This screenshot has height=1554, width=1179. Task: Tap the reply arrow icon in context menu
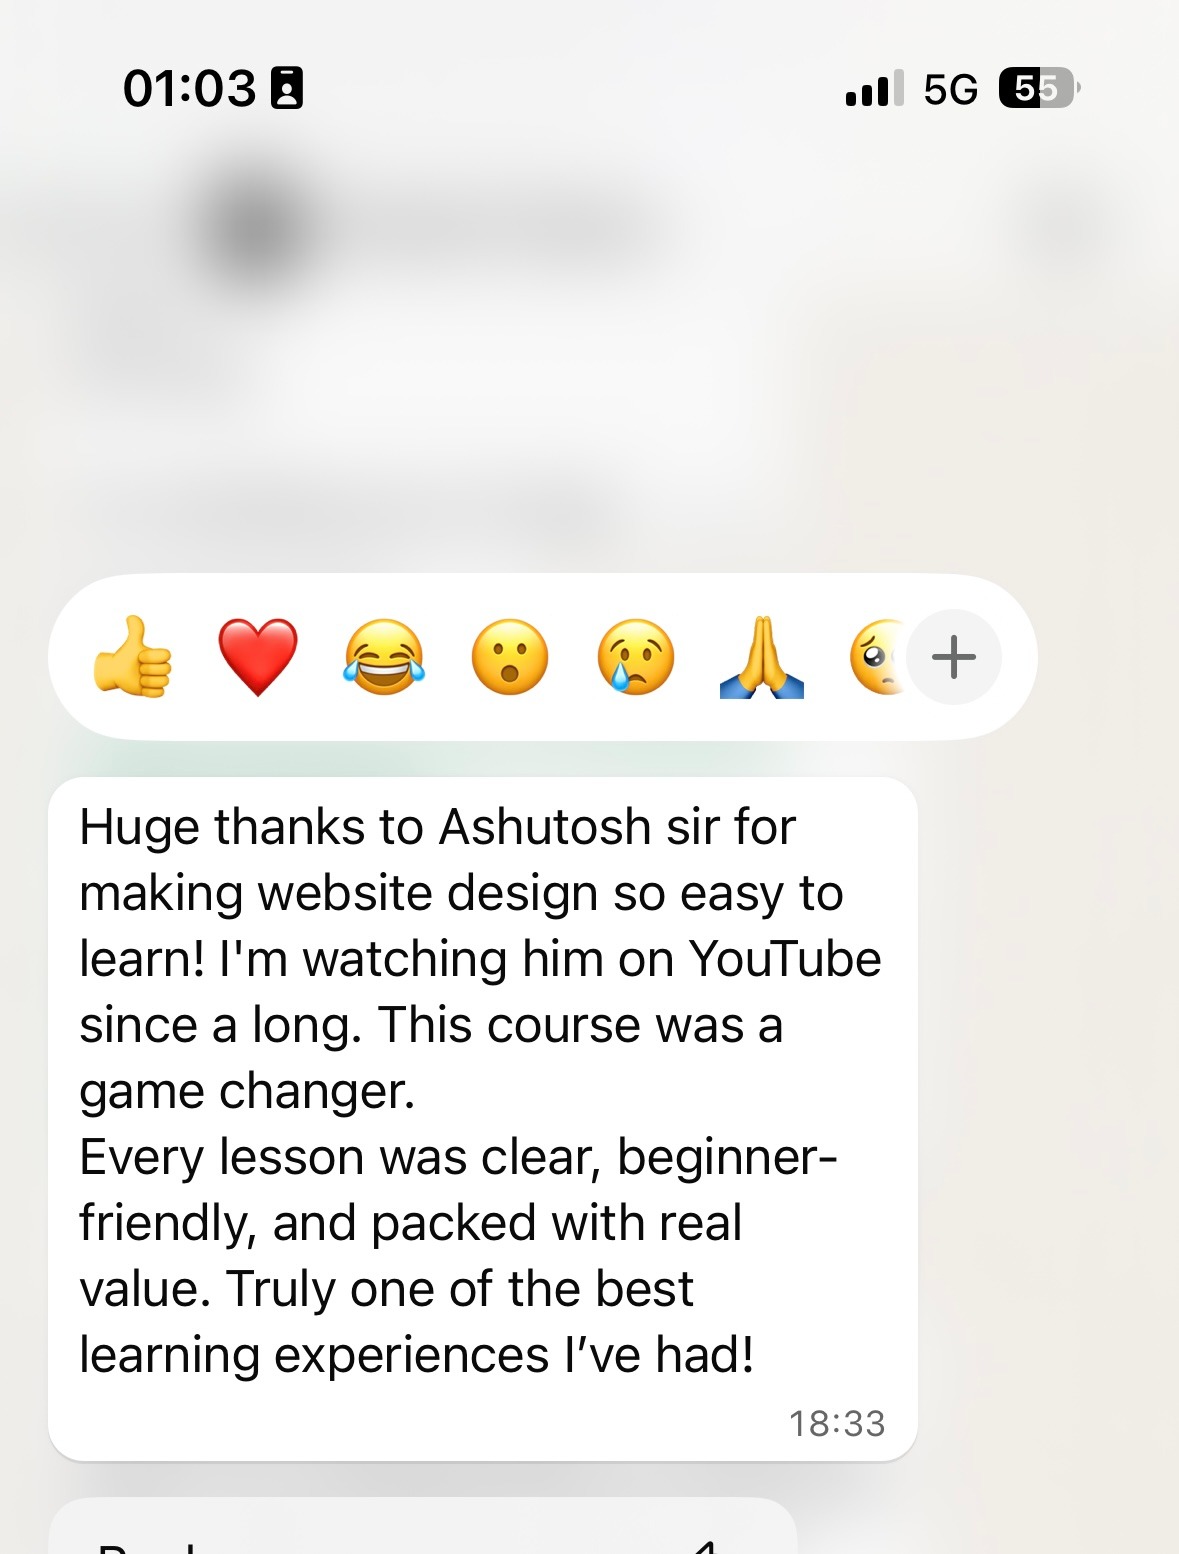click(x=706, y=1546)
